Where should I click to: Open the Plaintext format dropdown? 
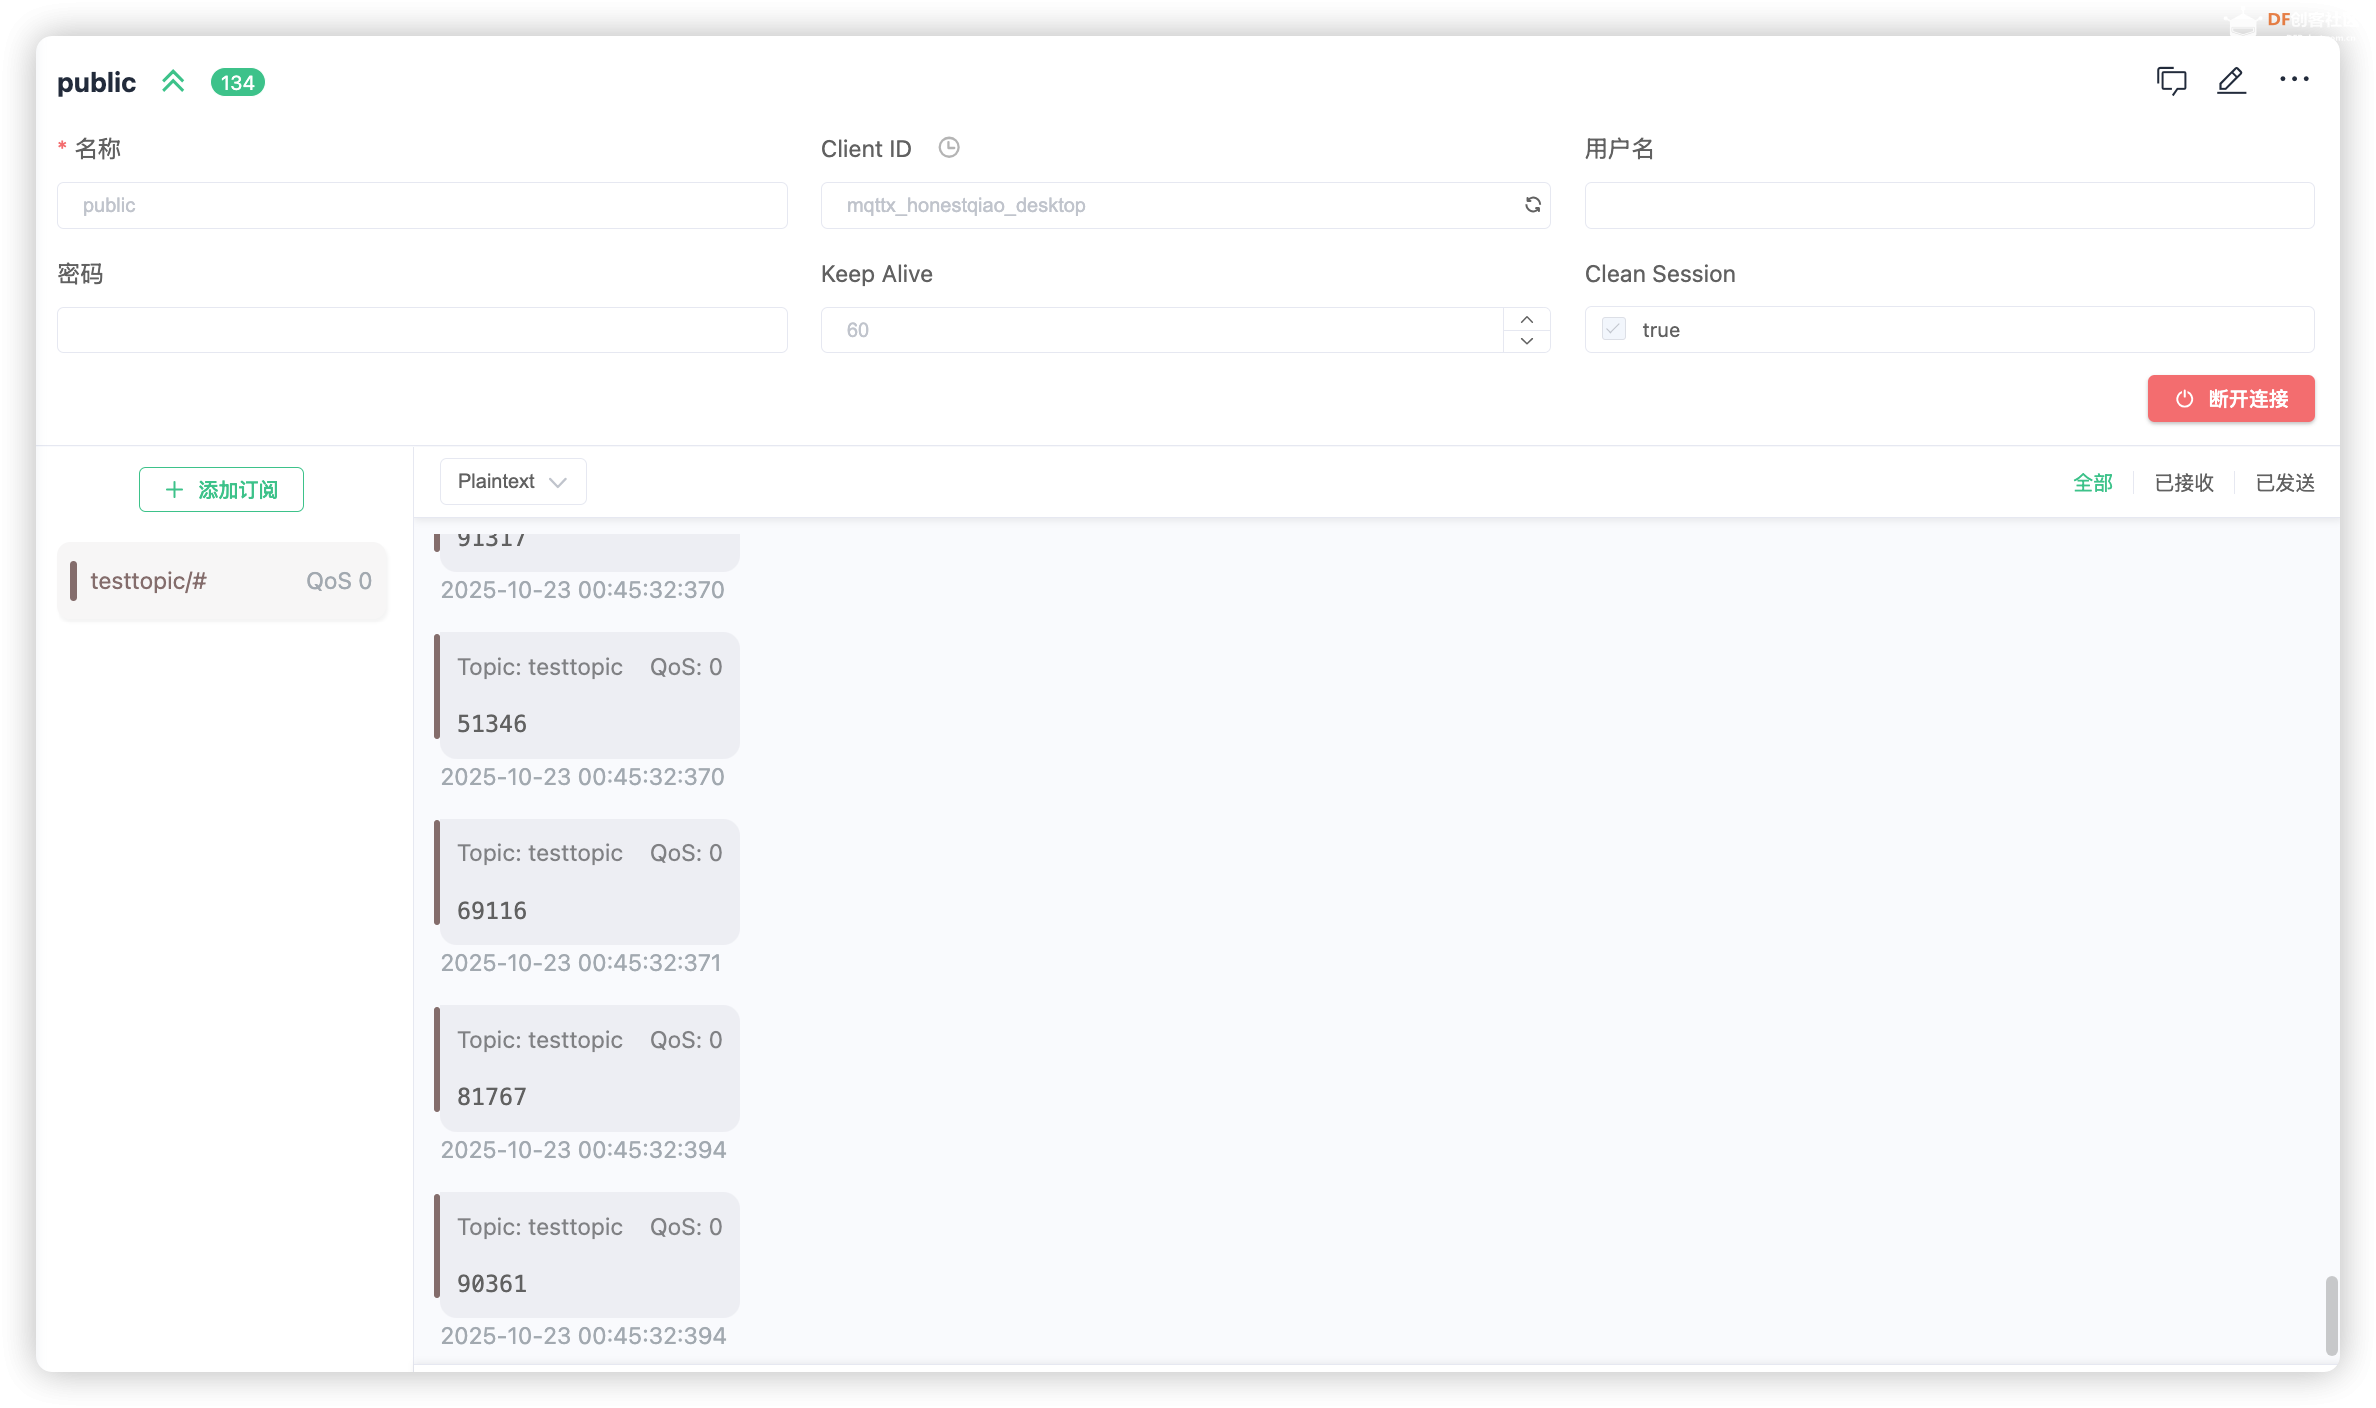tap(512, 482)
